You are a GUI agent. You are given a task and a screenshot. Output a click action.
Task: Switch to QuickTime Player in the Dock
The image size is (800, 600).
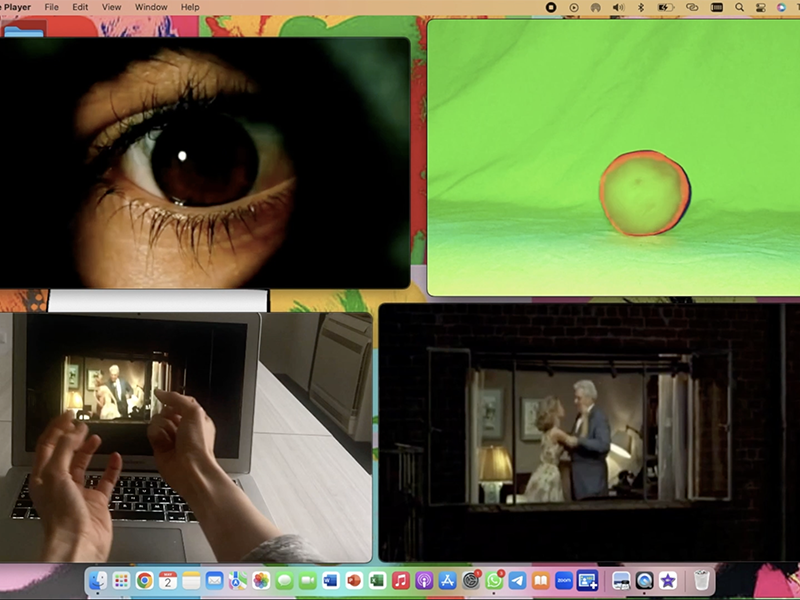pyautogui.click(x=644, y=580)
